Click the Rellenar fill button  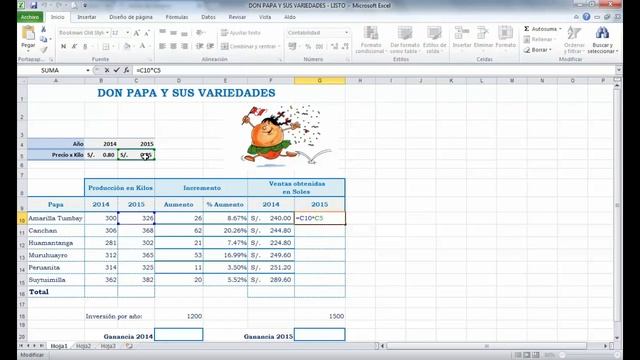pos(540,39)
